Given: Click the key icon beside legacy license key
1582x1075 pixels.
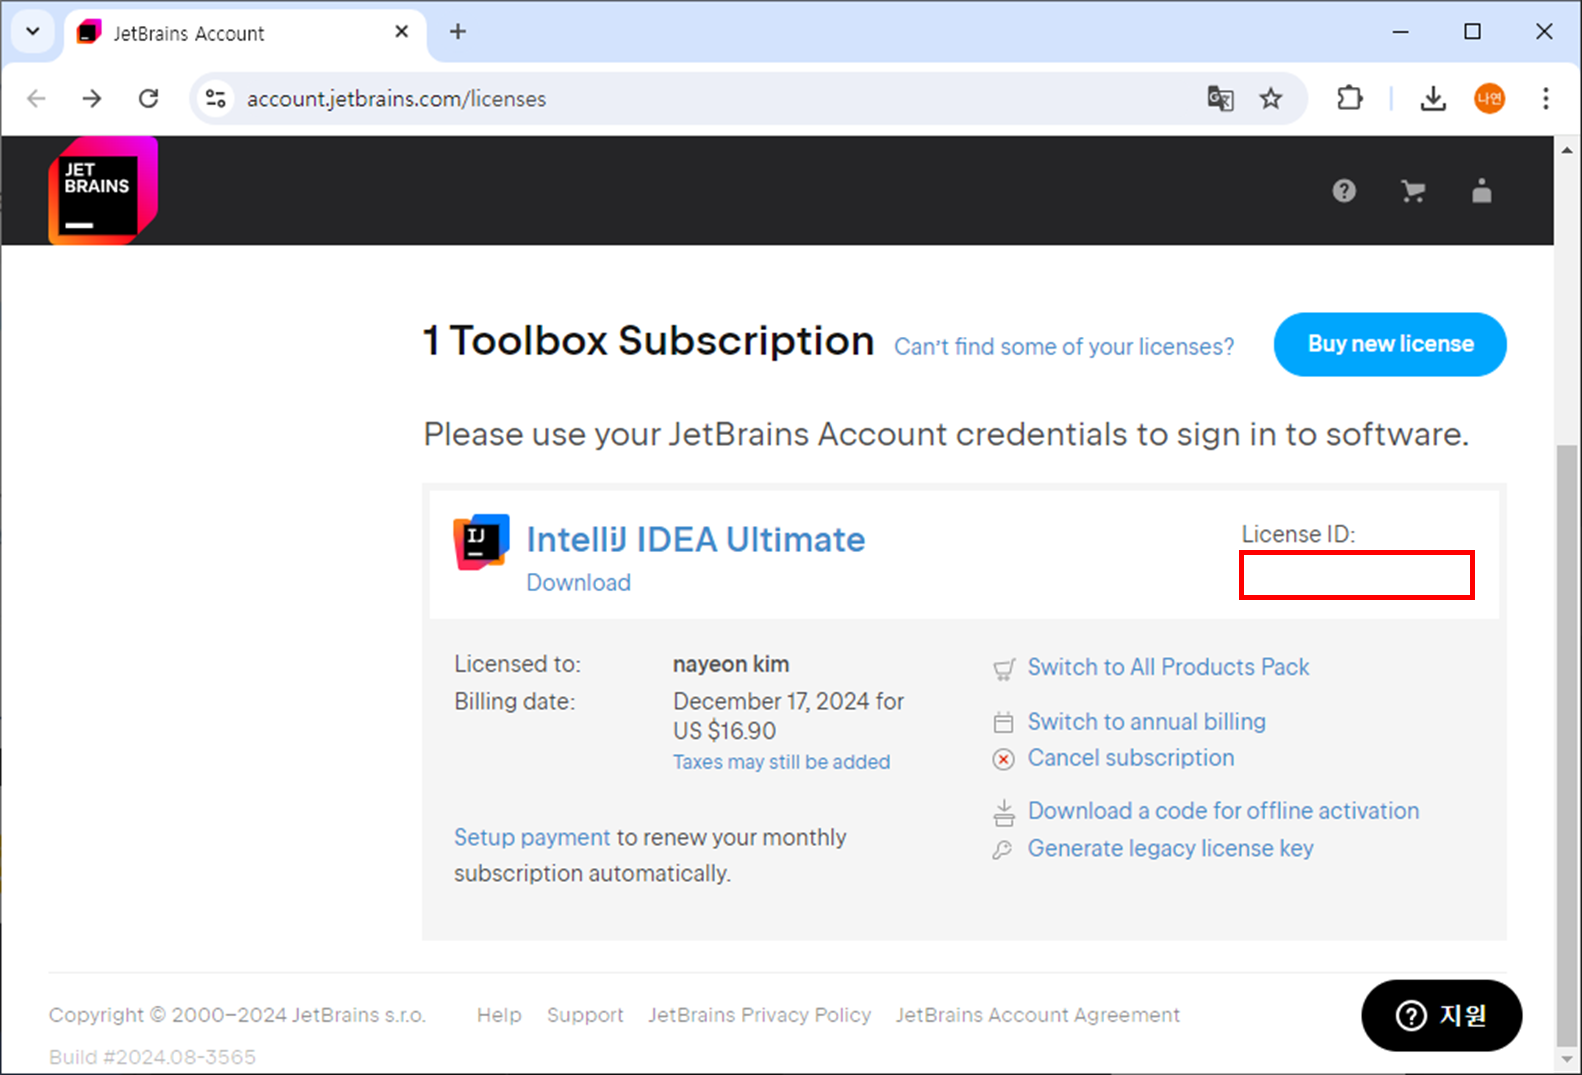Looking at the screenshot, I should [1002, 849].
